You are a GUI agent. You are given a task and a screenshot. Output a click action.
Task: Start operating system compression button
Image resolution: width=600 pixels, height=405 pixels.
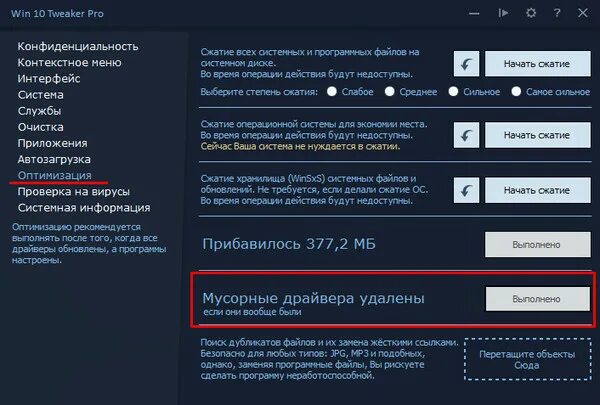click(538, 135)
